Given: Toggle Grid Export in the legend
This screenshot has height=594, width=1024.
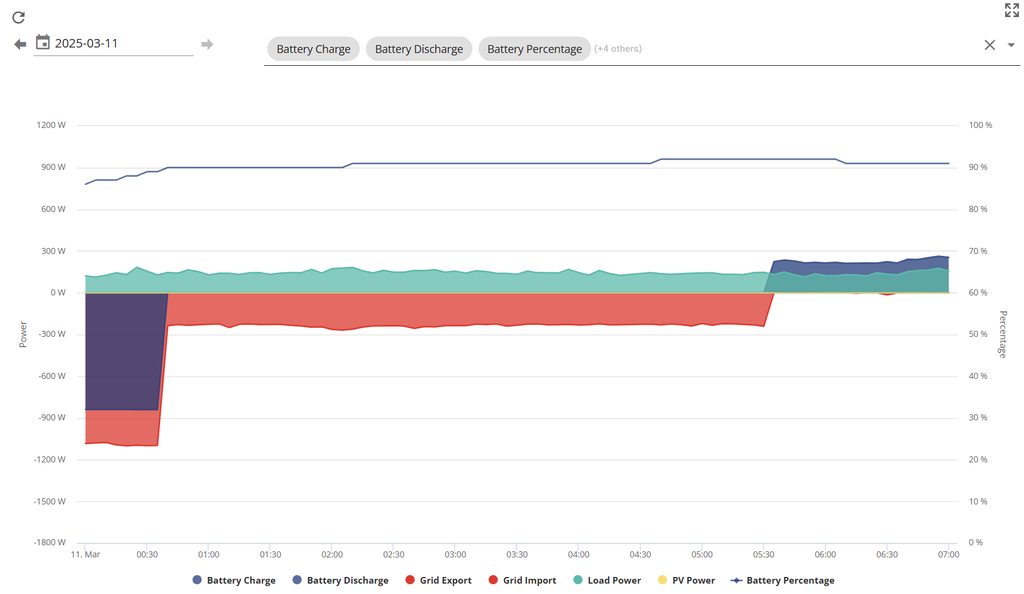Looking at the screenshot, I should (437, 580).
